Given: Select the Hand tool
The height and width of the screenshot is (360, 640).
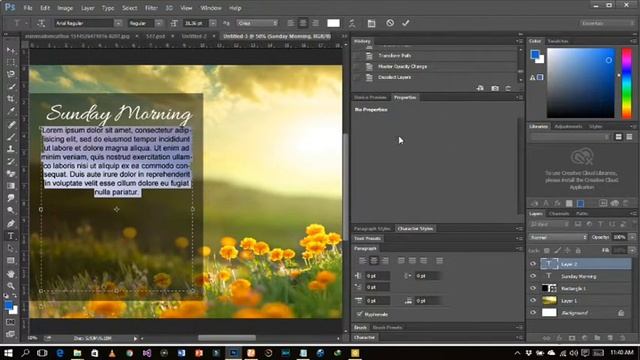Looking at the screenshot, I should point(11,273).
